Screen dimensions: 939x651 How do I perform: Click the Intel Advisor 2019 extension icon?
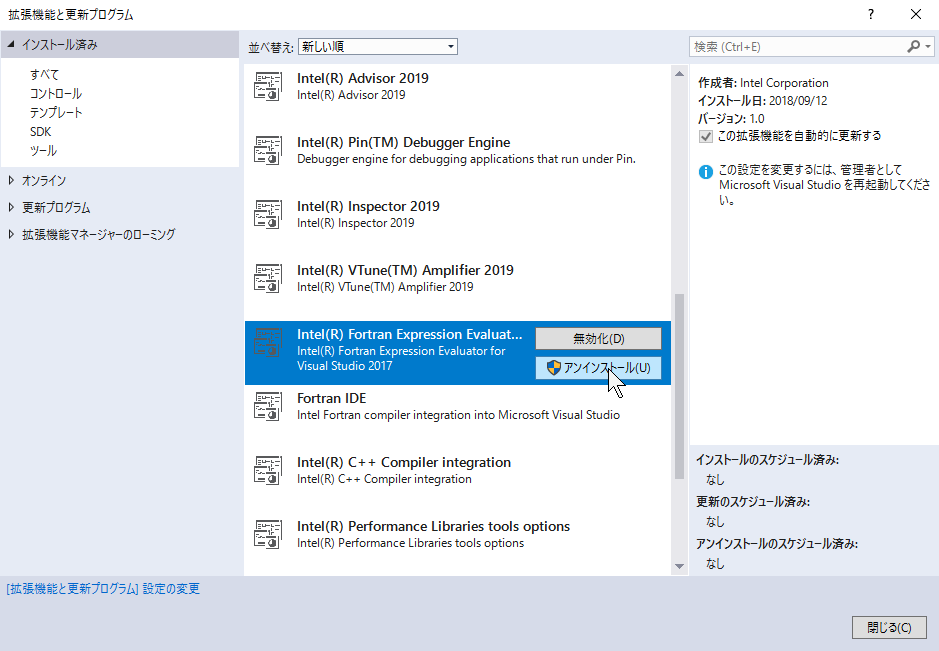pos(267,87)
